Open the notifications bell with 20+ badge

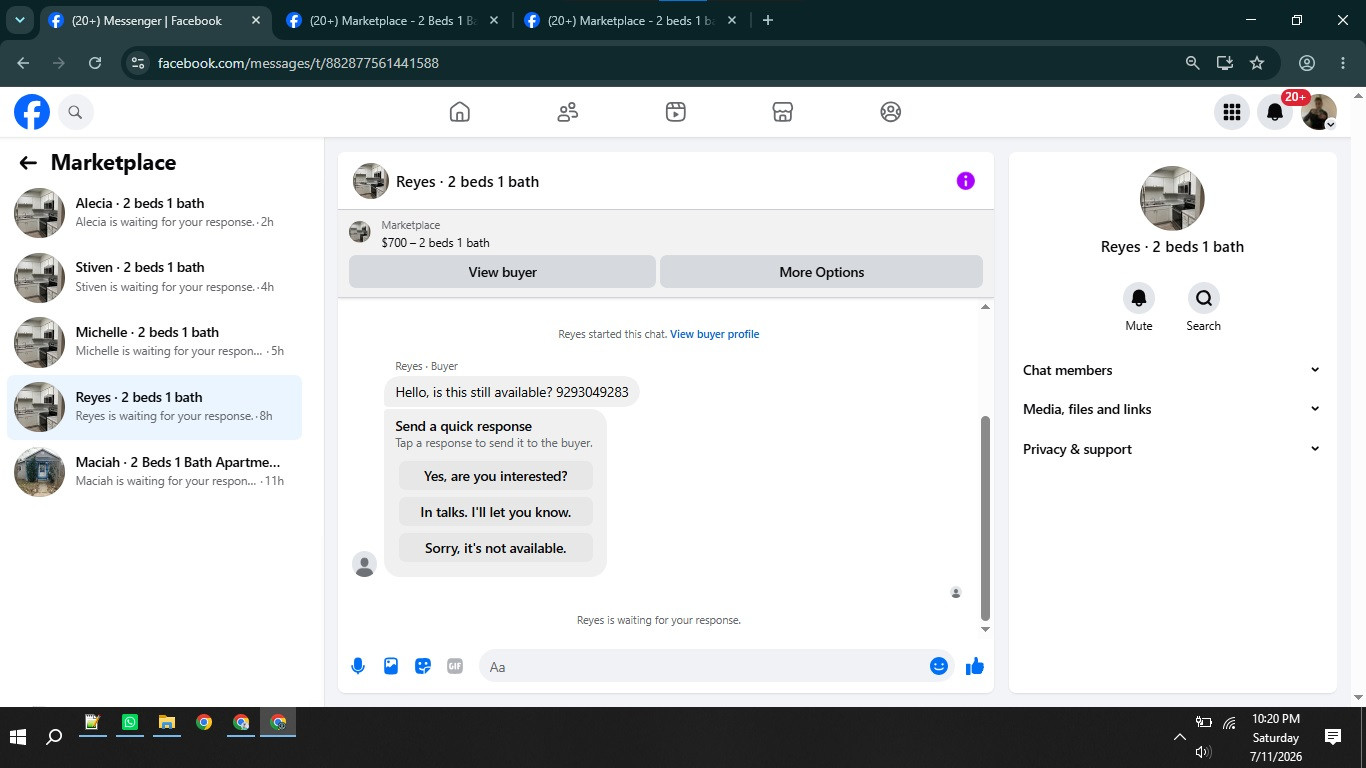(1275, 112)
